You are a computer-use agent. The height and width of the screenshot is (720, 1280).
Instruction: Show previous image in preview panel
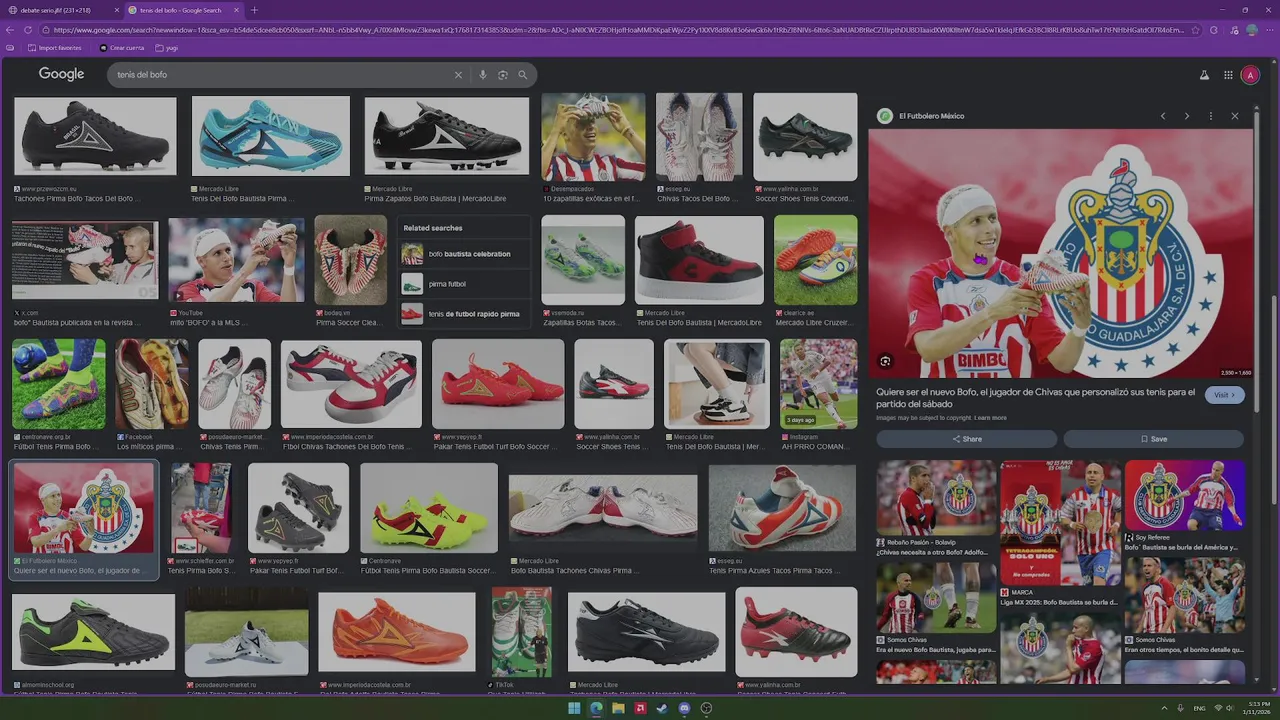1163,116
